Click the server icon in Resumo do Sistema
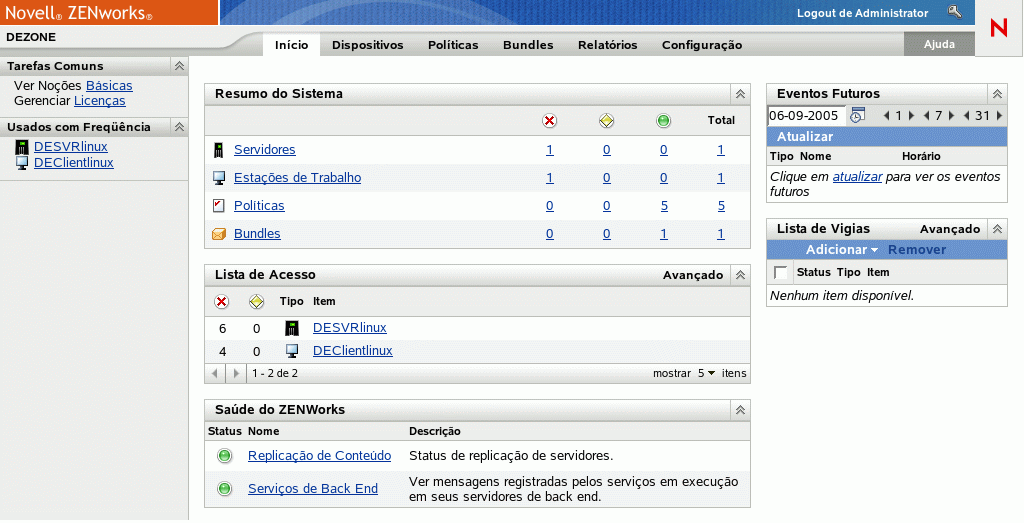The image size is (1024, 523). click(219, 150)
